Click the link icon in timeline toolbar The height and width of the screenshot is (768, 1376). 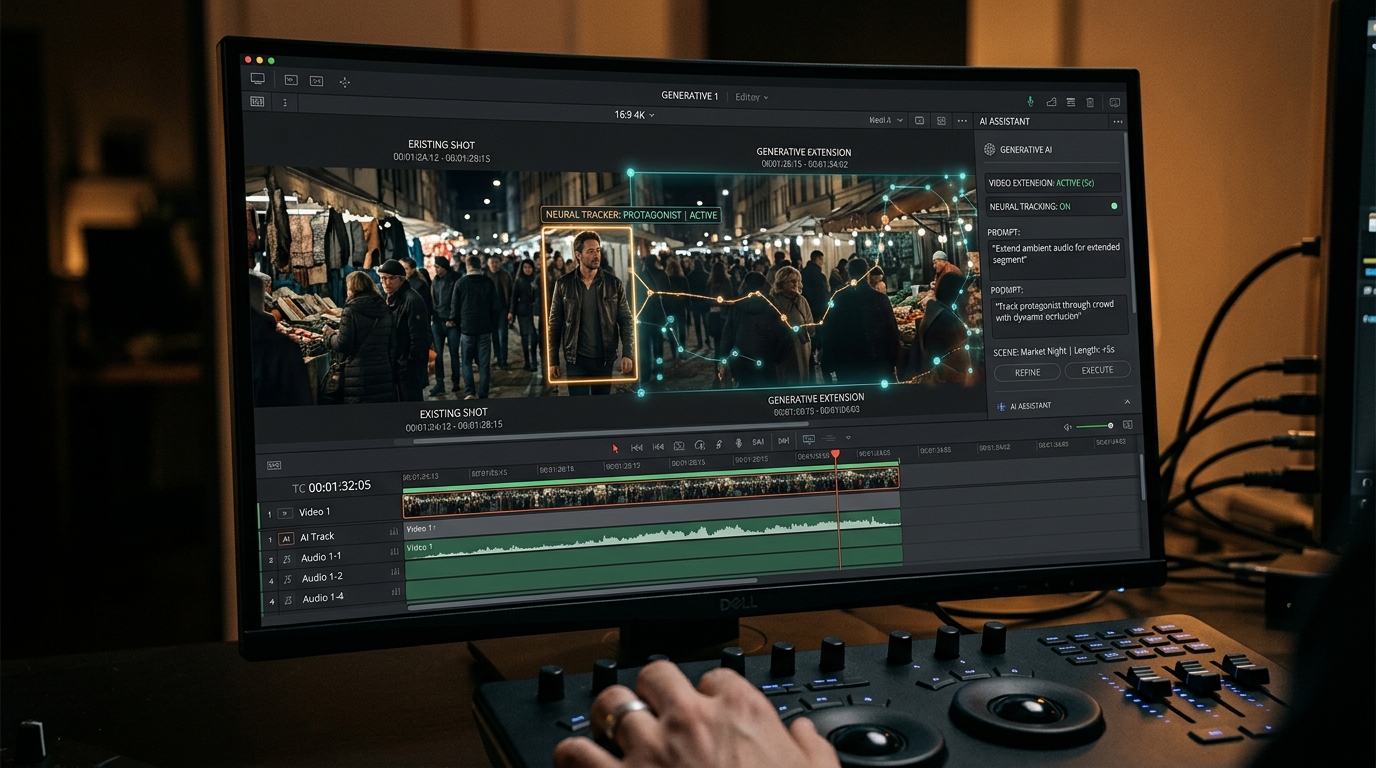pyautogui.click(x=719, y=444)
